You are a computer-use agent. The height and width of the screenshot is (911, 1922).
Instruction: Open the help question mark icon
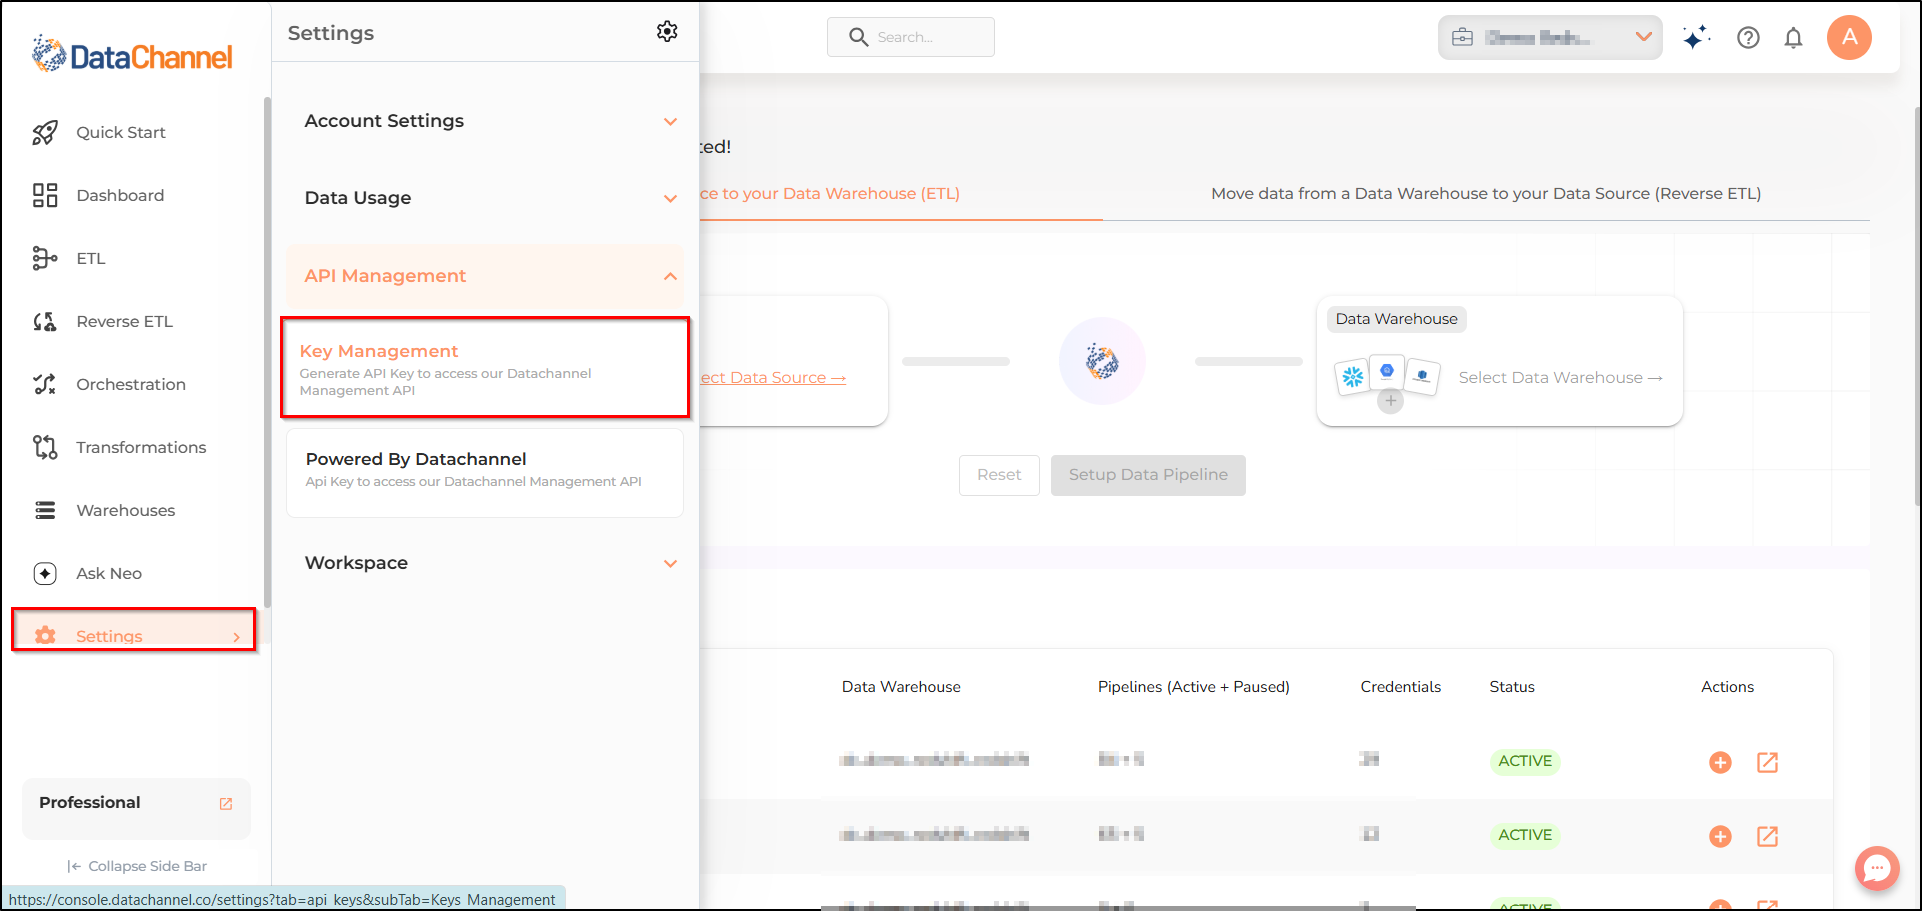(x=1748, y=38)
